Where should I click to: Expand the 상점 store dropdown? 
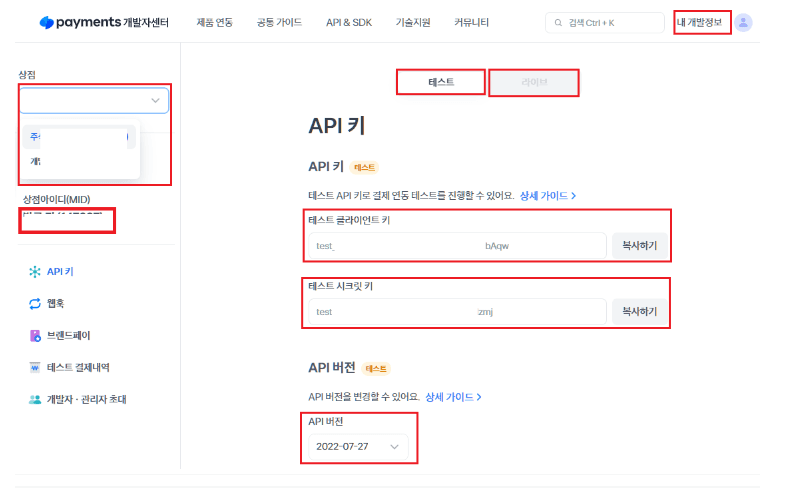94,100
